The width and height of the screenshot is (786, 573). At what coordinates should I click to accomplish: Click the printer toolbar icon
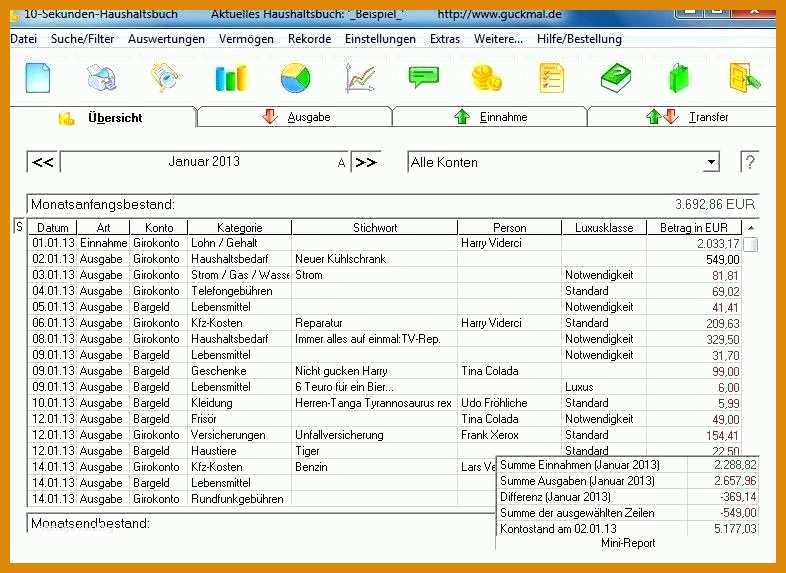point(102,78)
